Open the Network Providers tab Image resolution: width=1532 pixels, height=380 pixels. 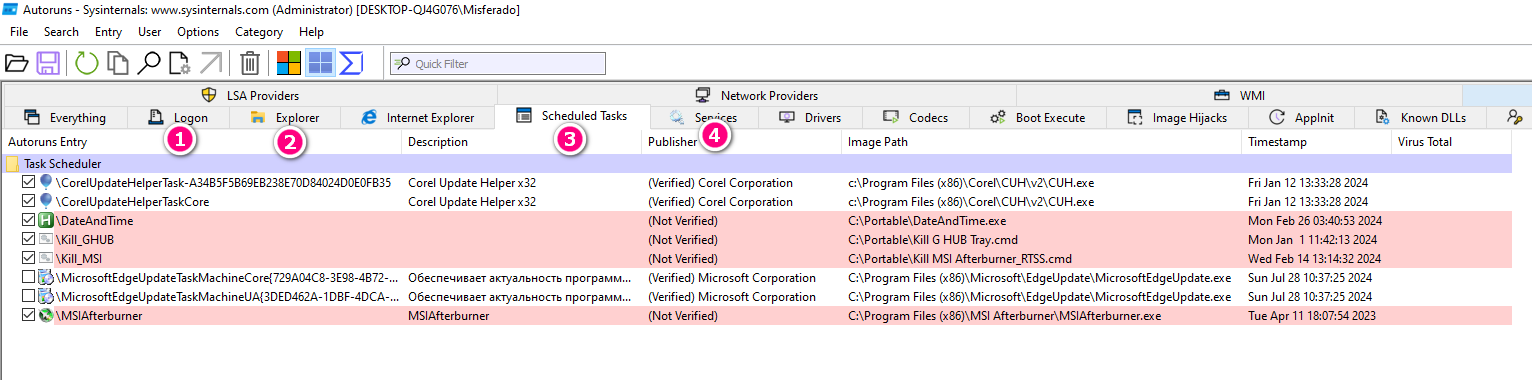point(757,95)
